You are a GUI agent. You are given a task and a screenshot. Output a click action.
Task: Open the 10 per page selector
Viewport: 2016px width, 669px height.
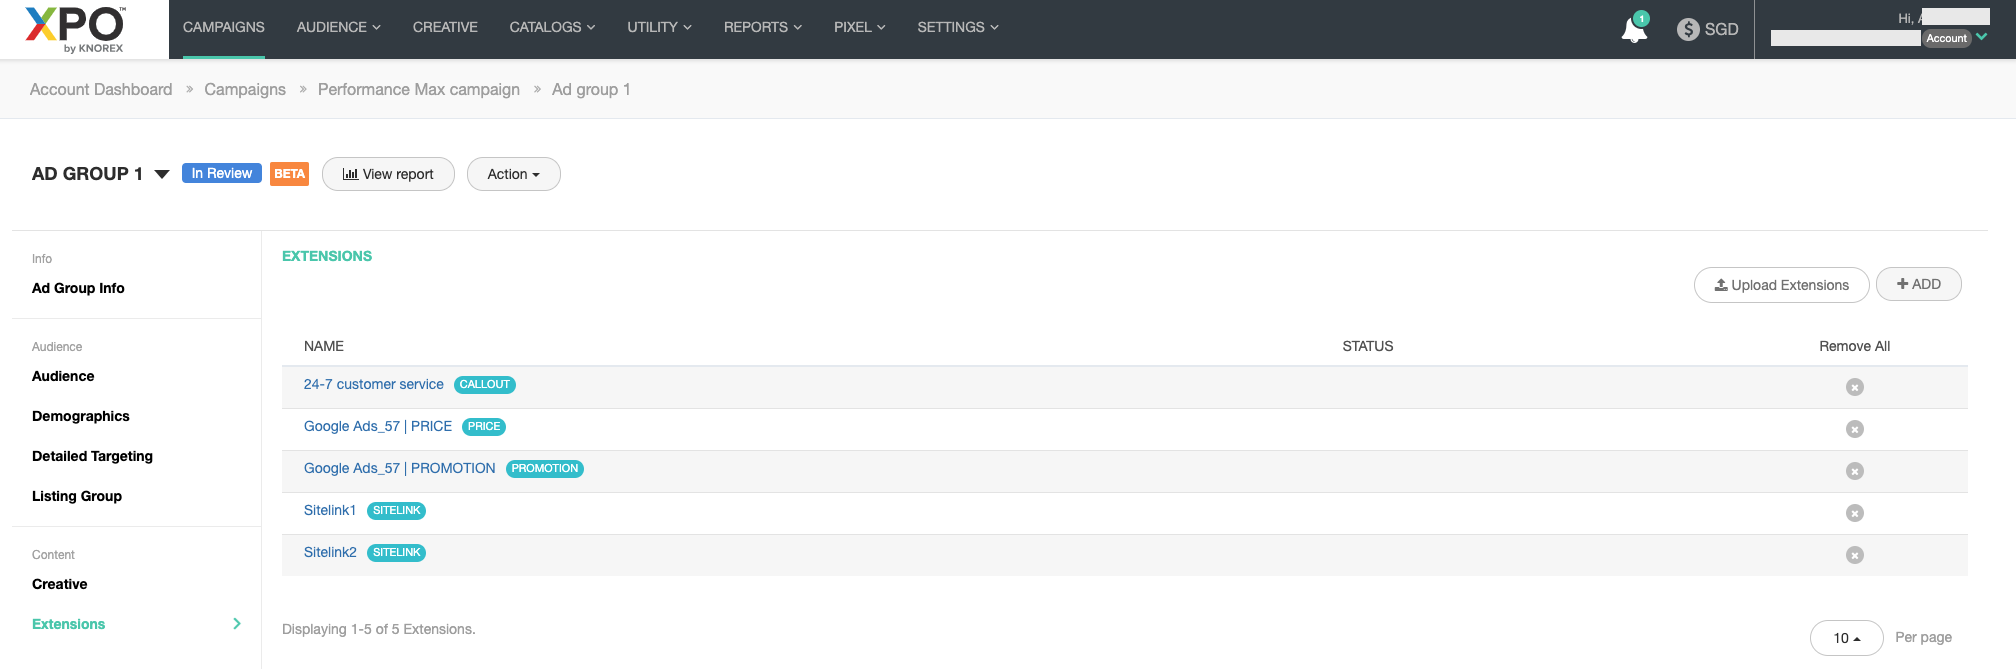(1846, 638)
